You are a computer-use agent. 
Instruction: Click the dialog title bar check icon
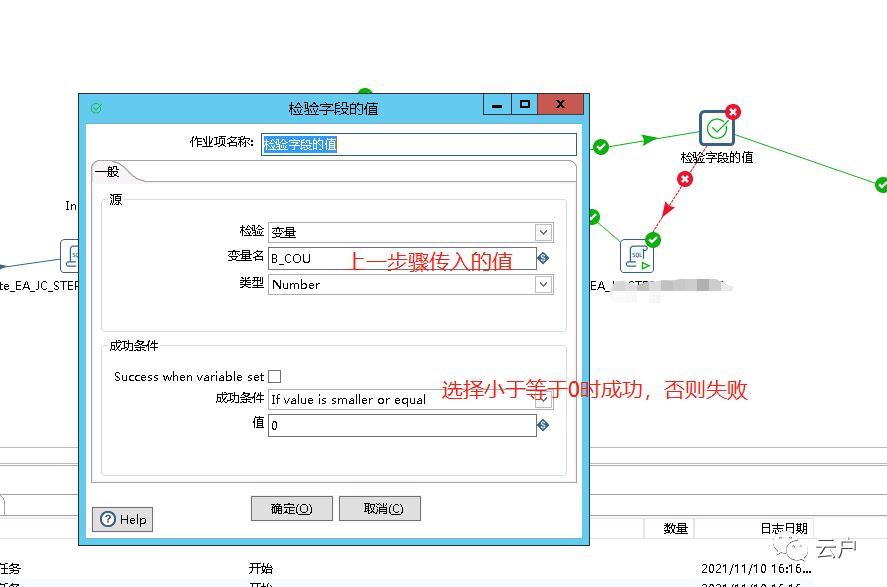click(x=96, y=108)
